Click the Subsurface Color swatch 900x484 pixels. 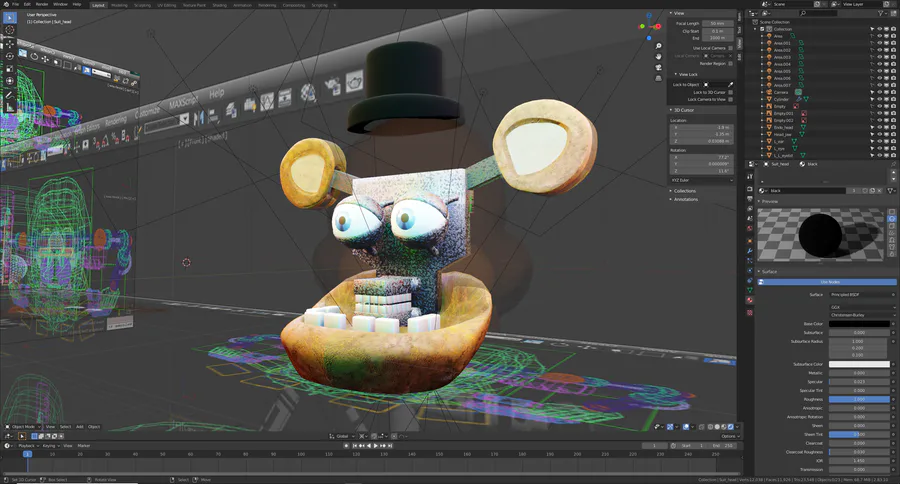click(859, 364)
